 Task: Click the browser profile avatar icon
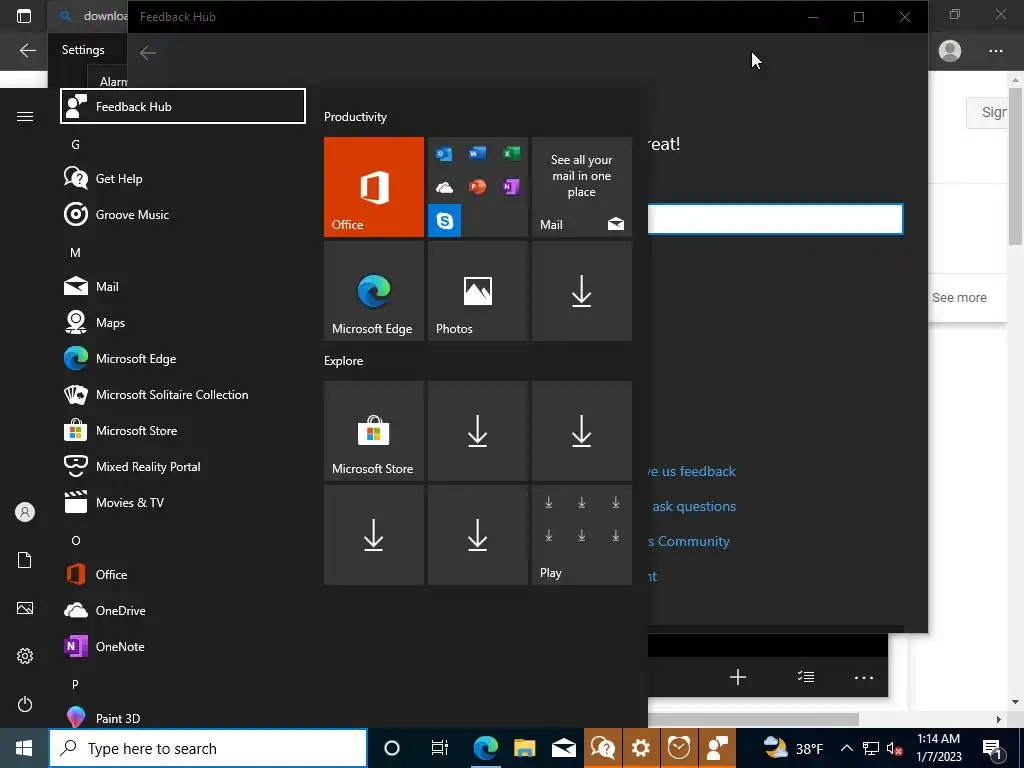click(950, 50)
